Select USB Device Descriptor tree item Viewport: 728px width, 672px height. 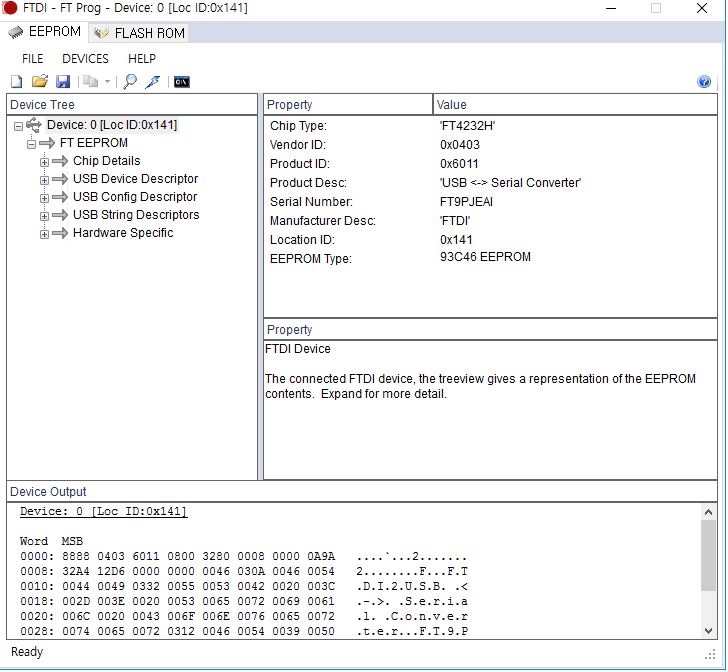coord(135,179)
